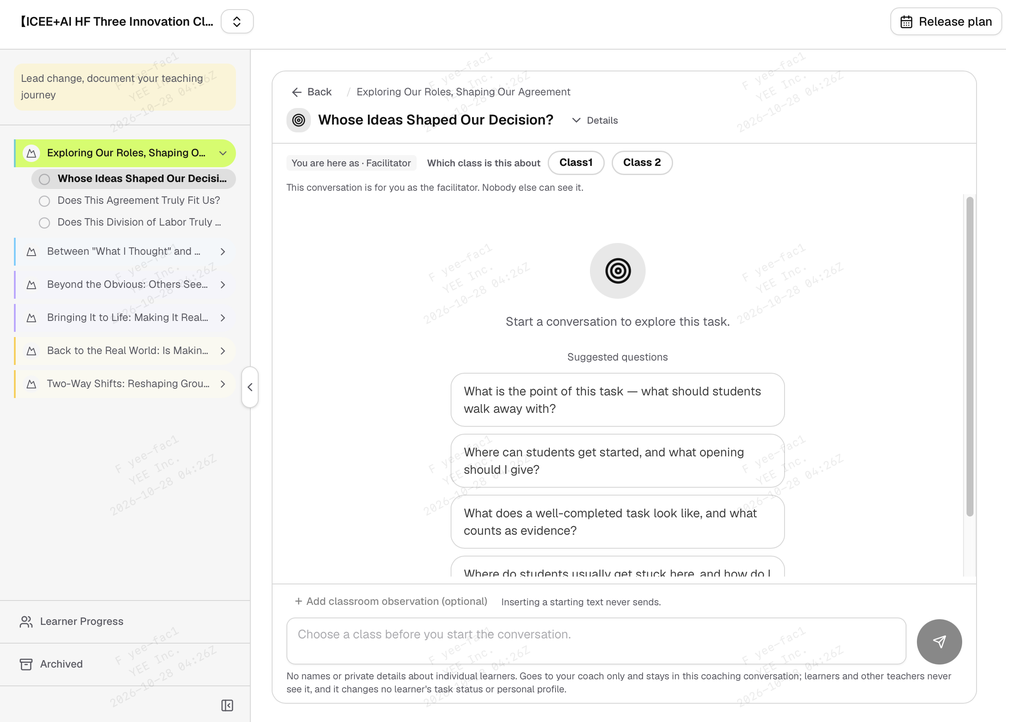Open the Beyond the Obvious section row
Viewport: 1013px width, 722px height.
click(125, 285)
